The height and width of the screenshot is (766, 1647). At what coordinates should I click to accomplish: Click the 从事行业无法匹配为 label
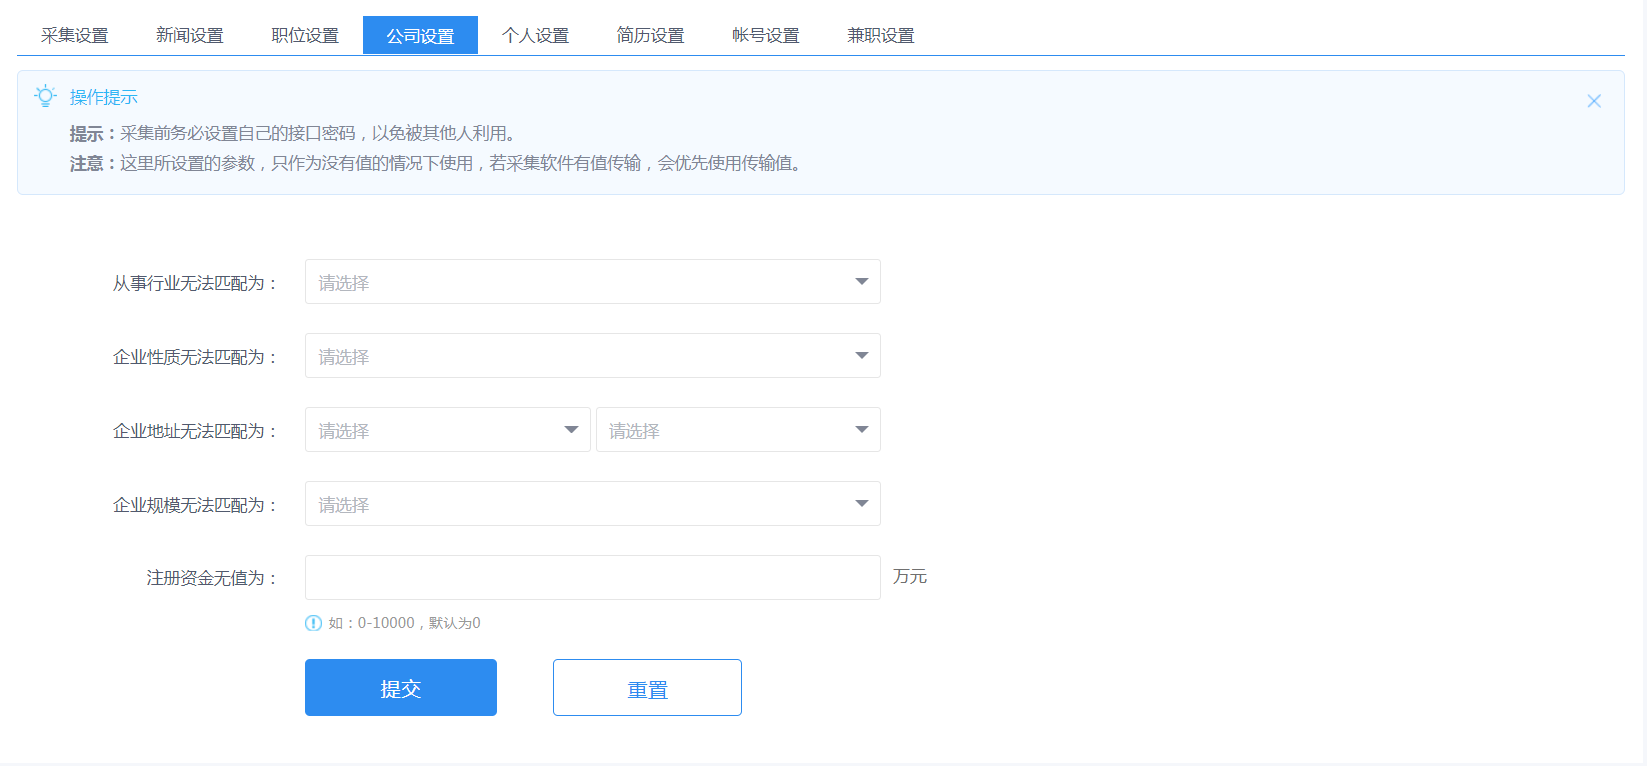195,283
